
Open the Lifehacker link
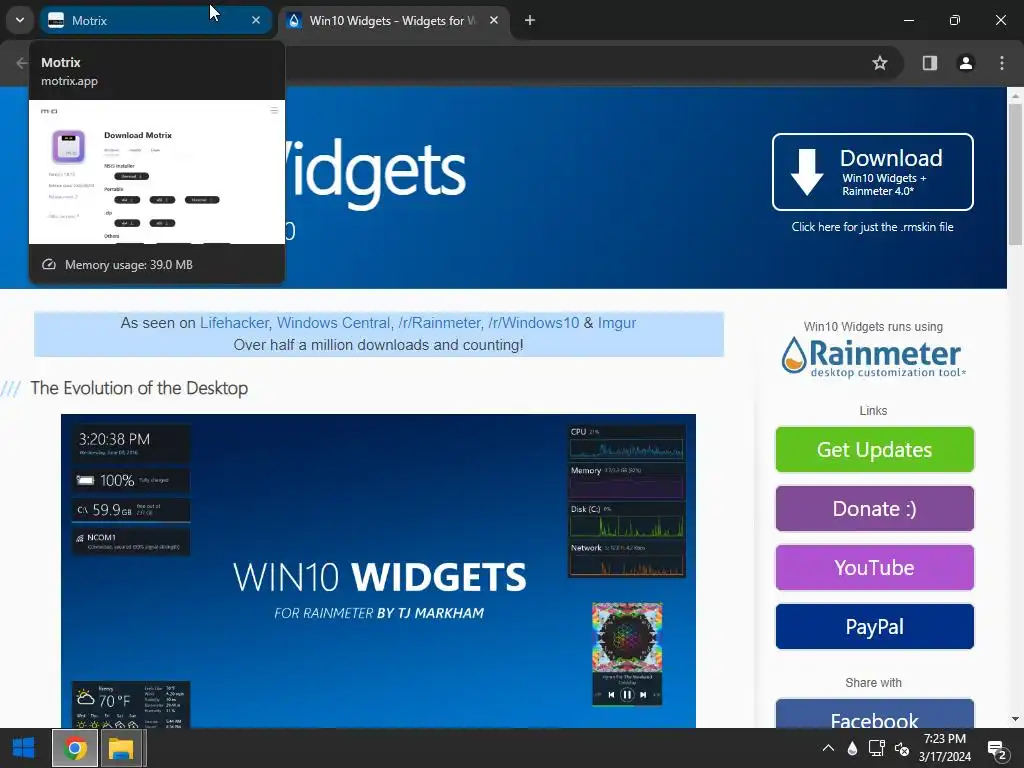[x=234, y=323]
